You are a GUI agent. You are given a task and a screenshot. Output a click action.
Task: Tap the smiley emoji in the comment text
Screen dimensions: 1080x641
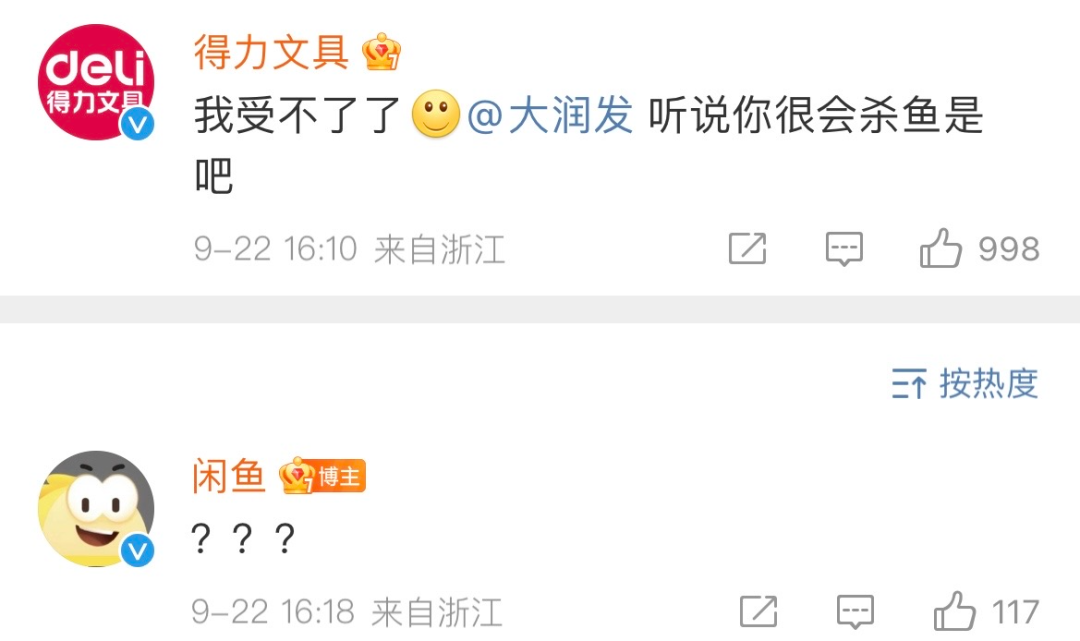pos(435,114)
